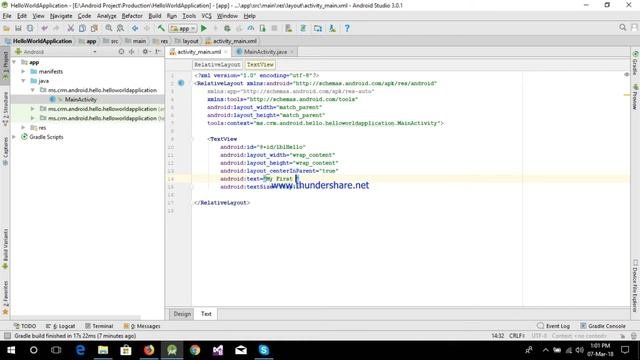Open the File menu

coord(7,16)
